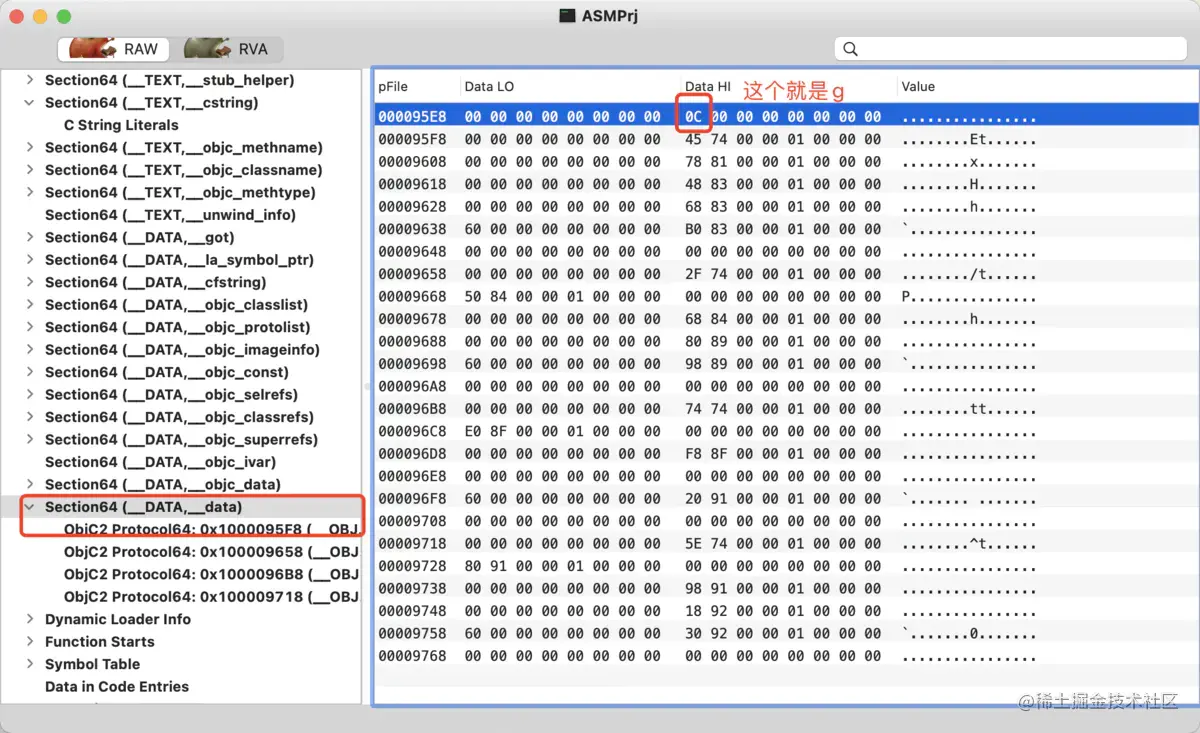Viewport: 1200px width, 733px height.
Task: Click the ASMPrj document icon in title bar
Action: click(567, 16)
